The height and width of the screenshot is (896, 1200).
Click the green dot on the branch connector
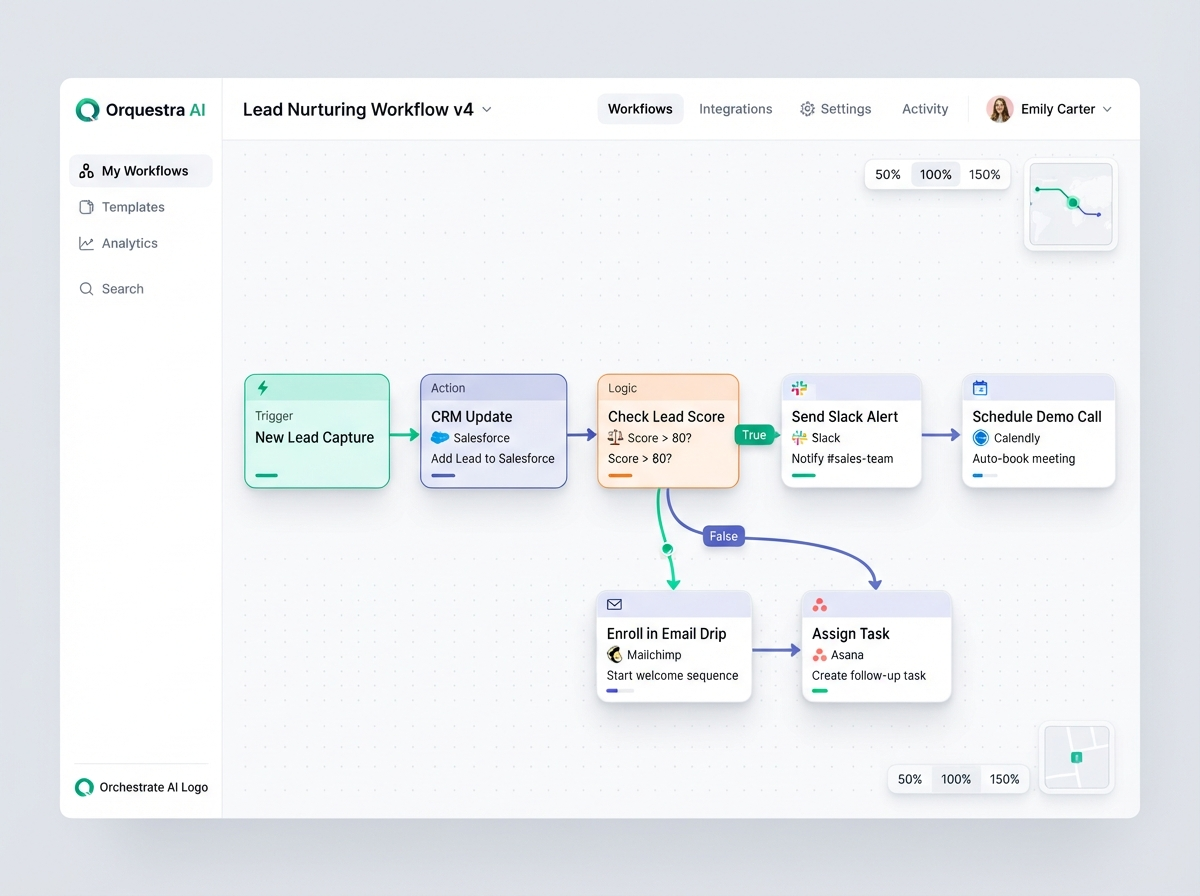click(667, 549)
